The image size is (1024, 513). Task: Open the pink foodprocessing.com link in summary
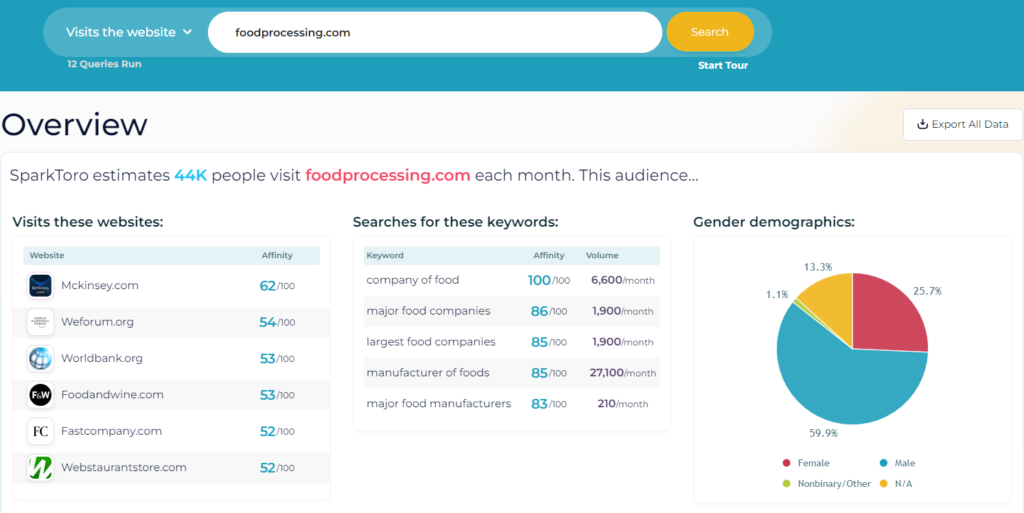point(388,176)
